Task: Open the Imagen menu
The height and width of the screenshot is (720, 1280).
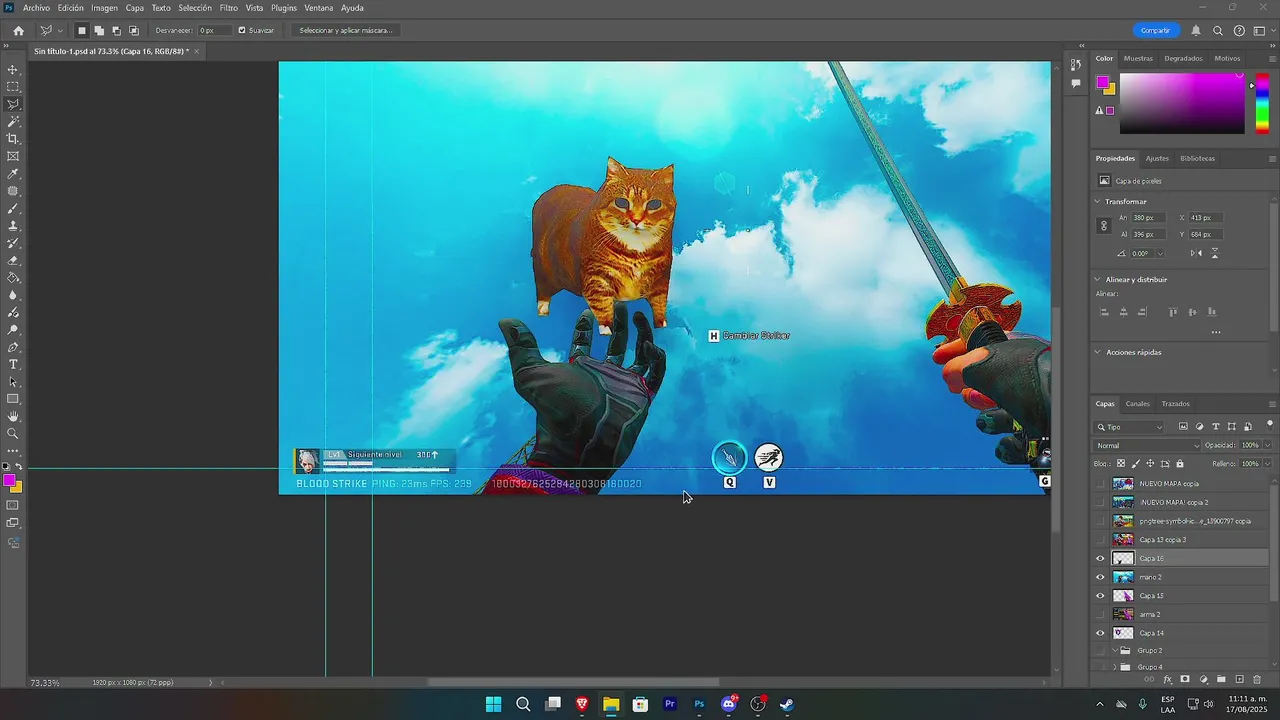Action: (104, 8)
